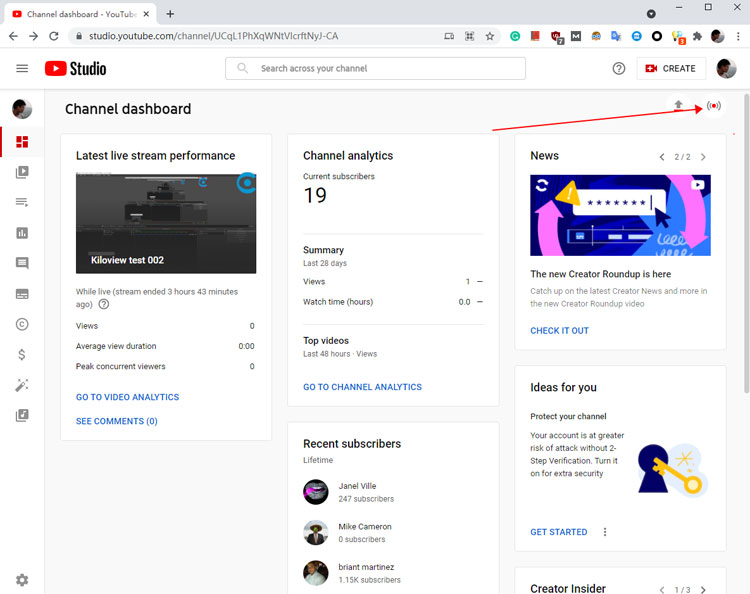
Task: Open the Customization magic wand icon
Action: click(22, 385)
